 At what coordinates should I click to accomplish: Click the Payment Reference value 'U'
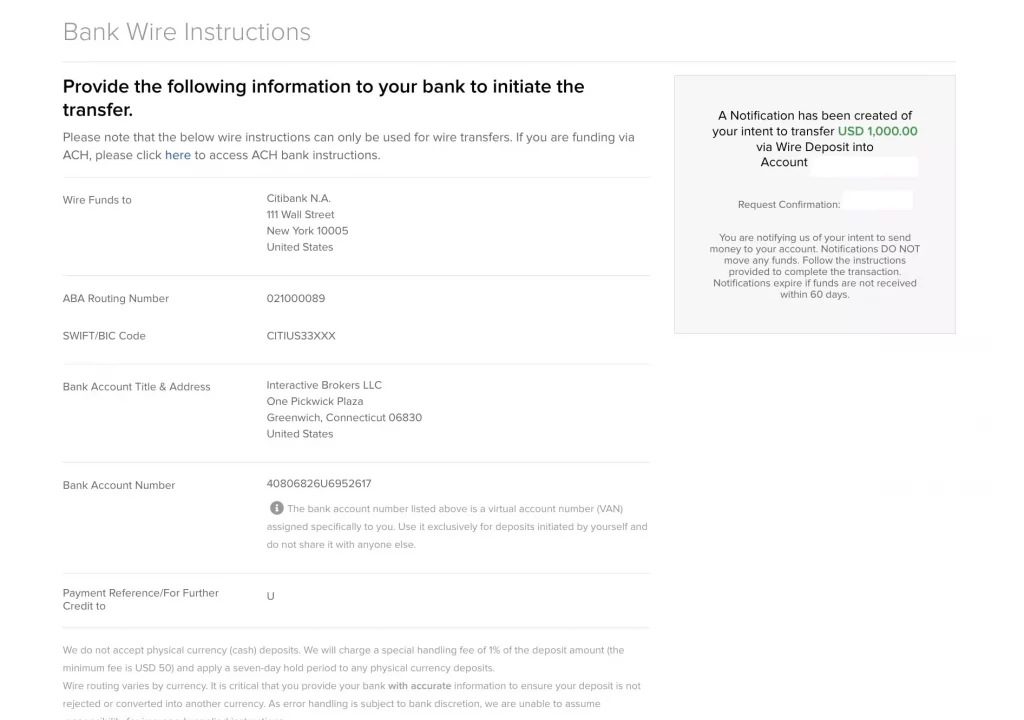click(270, 596)
